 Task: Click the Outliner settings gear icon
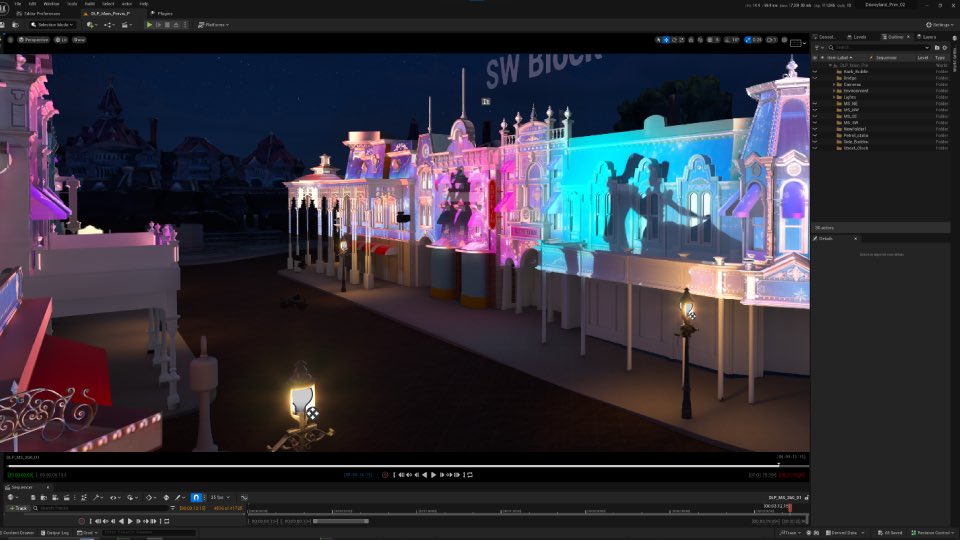945,48
